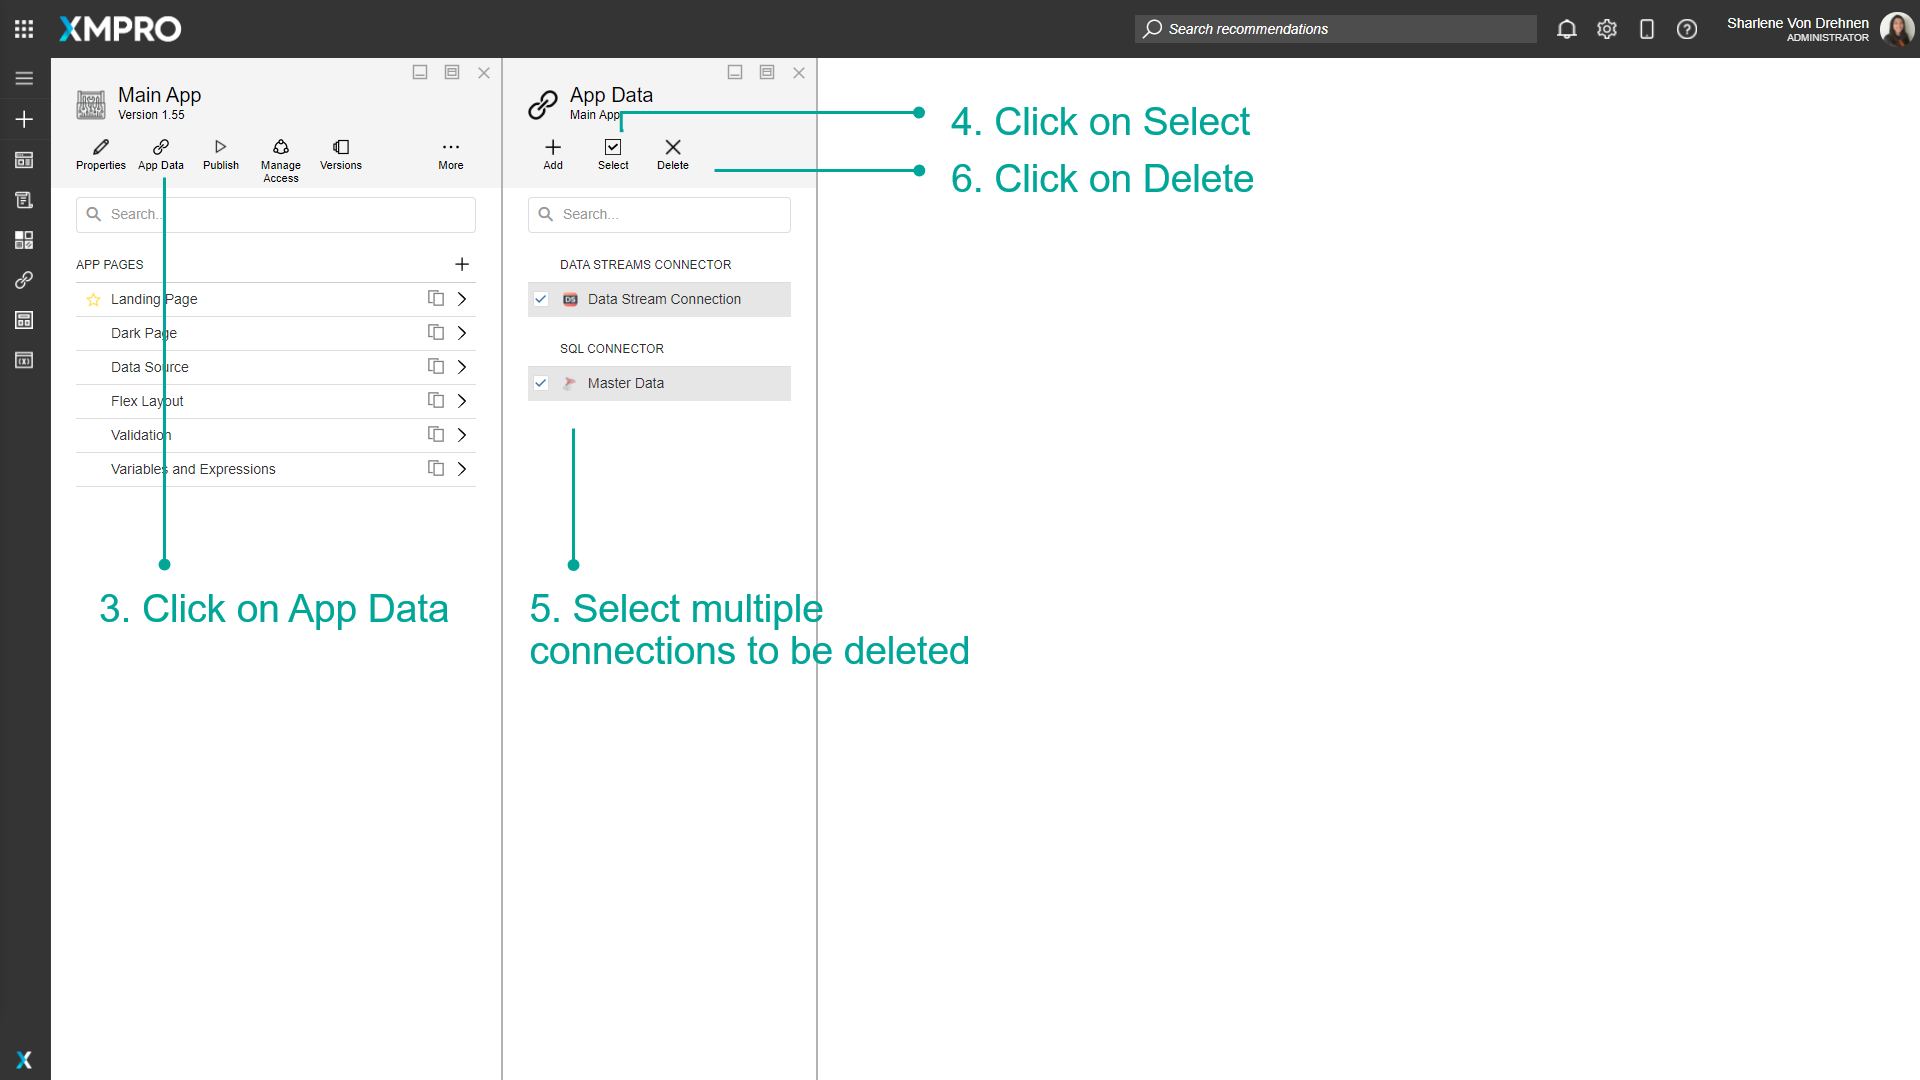
Task: Open the More options menu
Action: (x=451, y=152)
